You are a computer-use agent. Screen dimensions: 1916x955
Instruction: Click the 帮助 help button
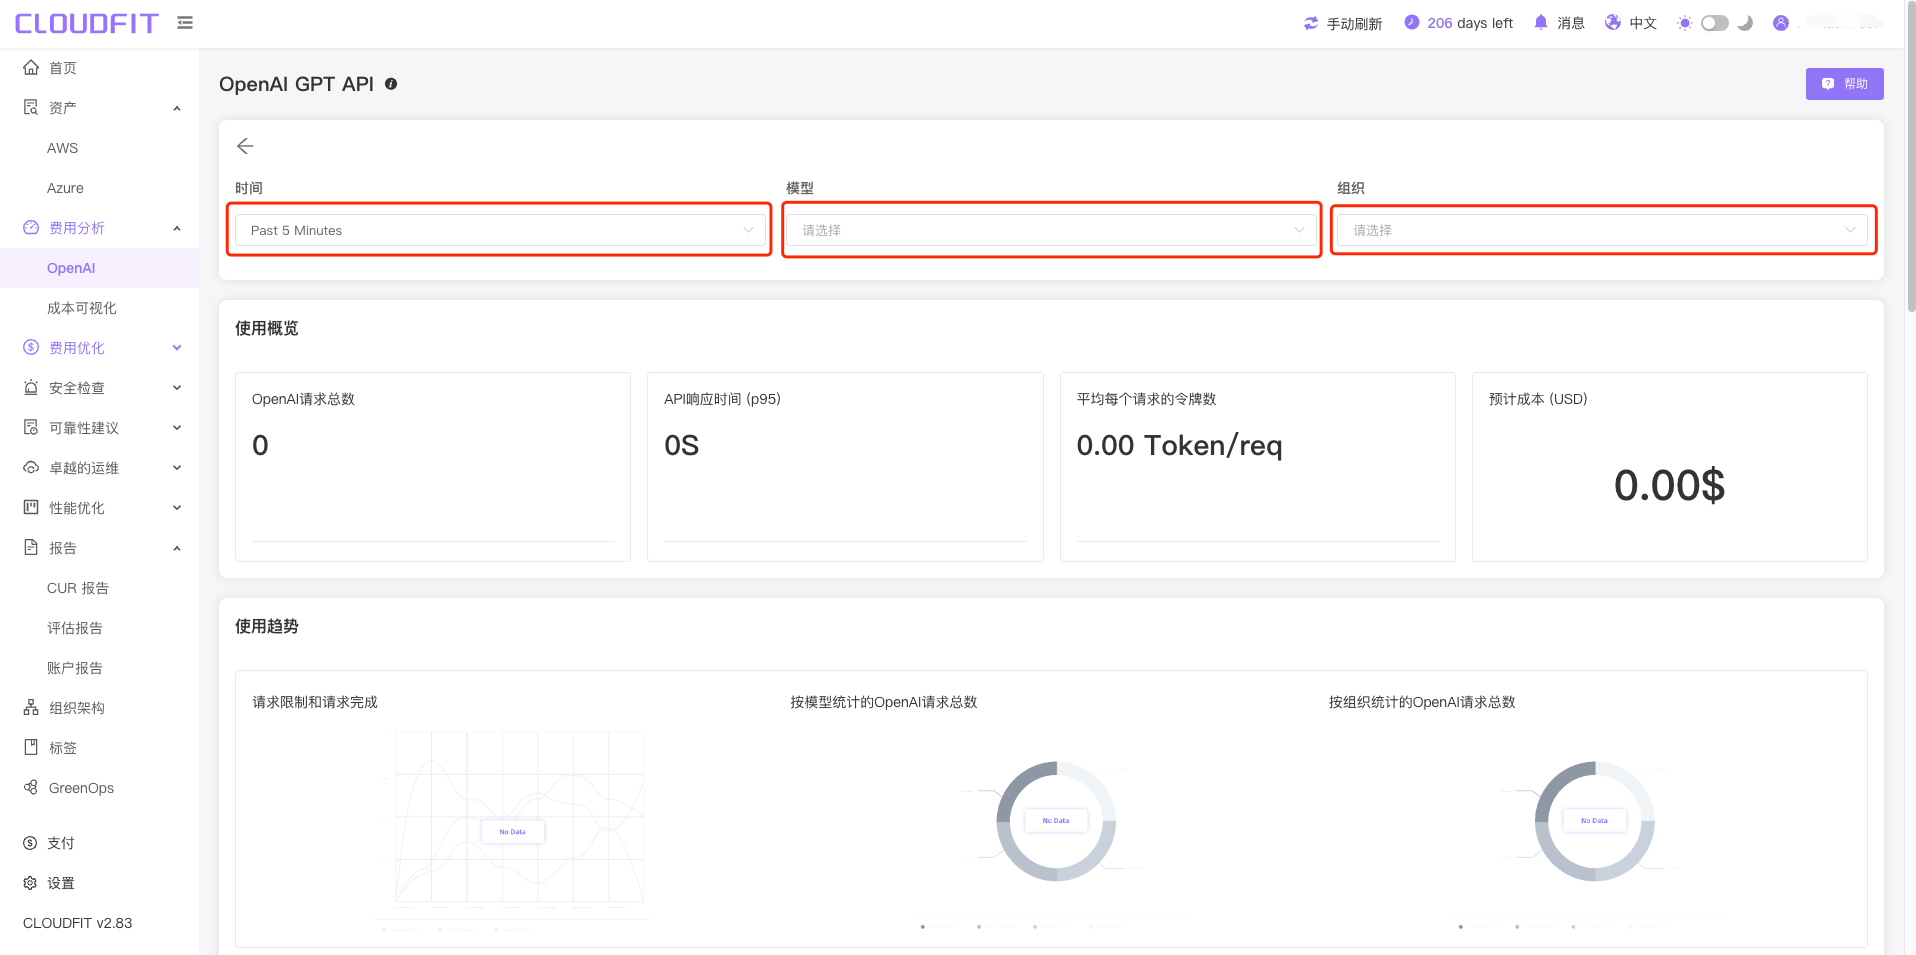(1844, 84)
